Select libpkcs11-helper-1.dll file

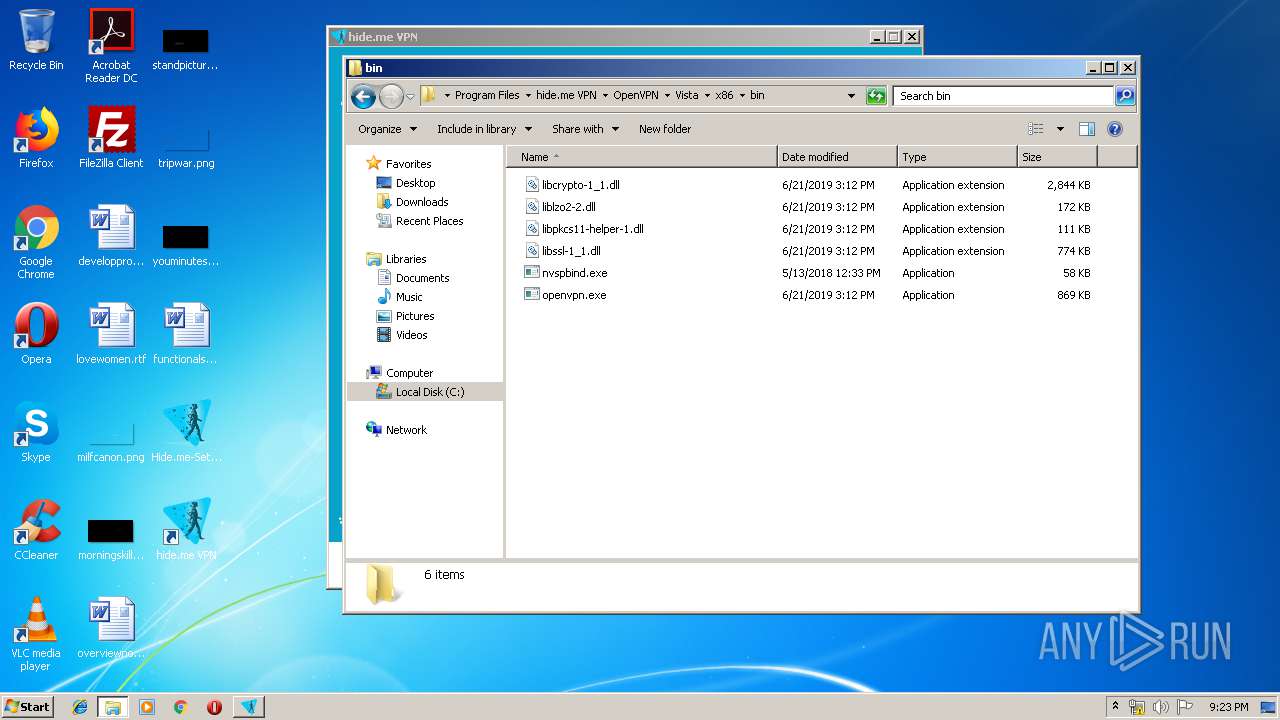pos(592,229)
